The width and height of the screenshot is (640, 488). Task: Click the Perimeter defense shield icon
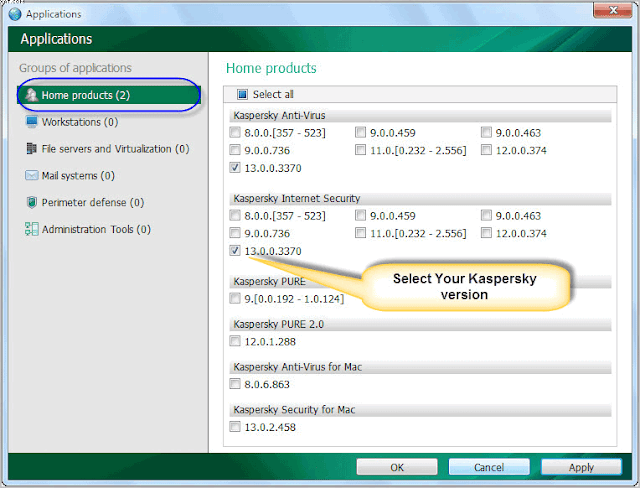(31, 202)
